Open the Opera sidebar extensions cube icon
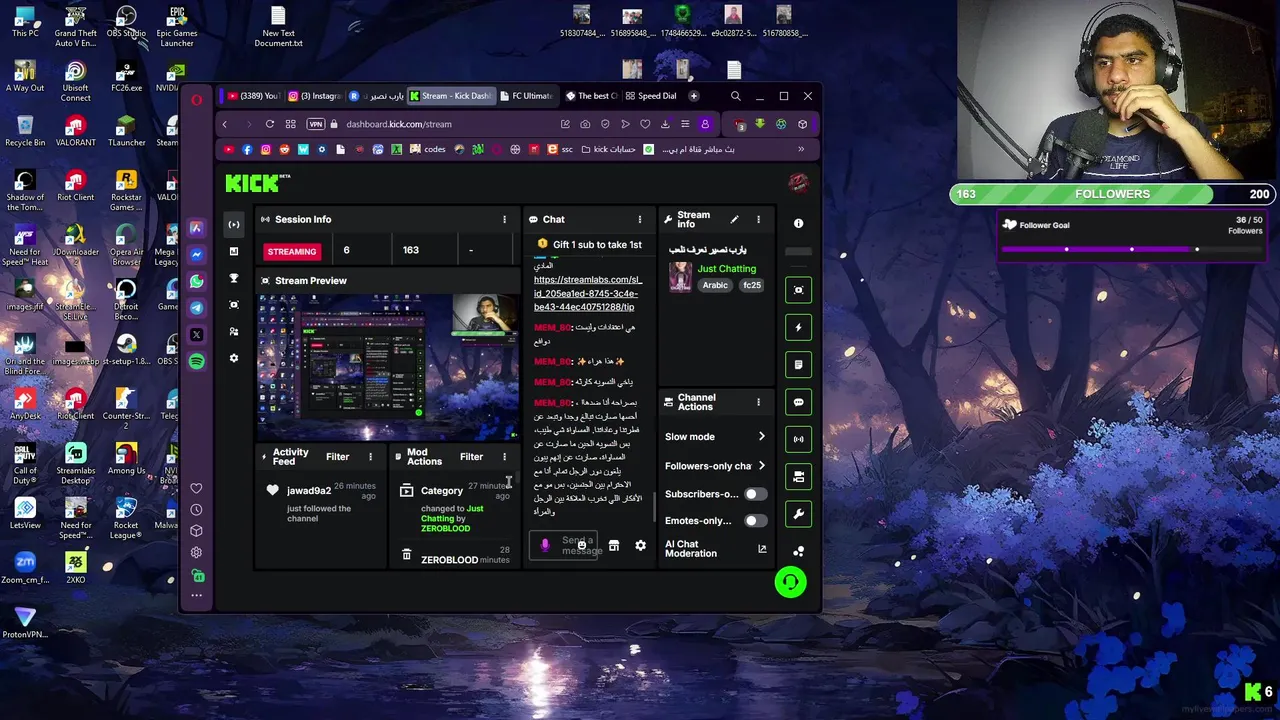 pos(196,531)
